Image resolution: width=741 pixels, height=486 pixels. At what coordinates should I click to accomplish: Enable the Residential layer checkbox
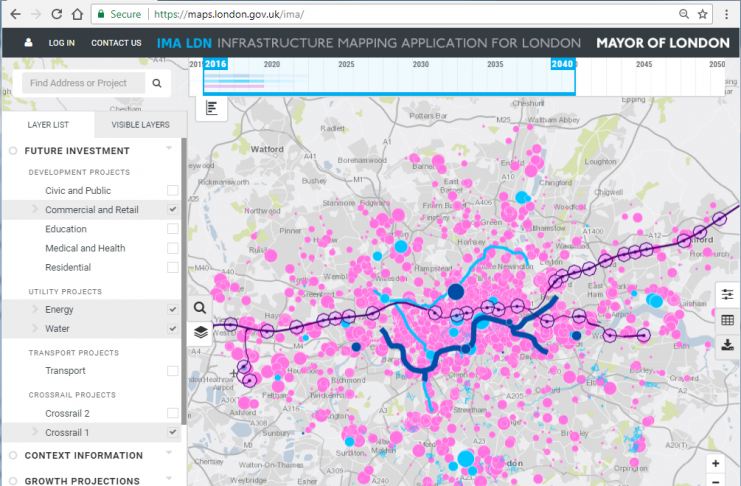tap(172, 268)
